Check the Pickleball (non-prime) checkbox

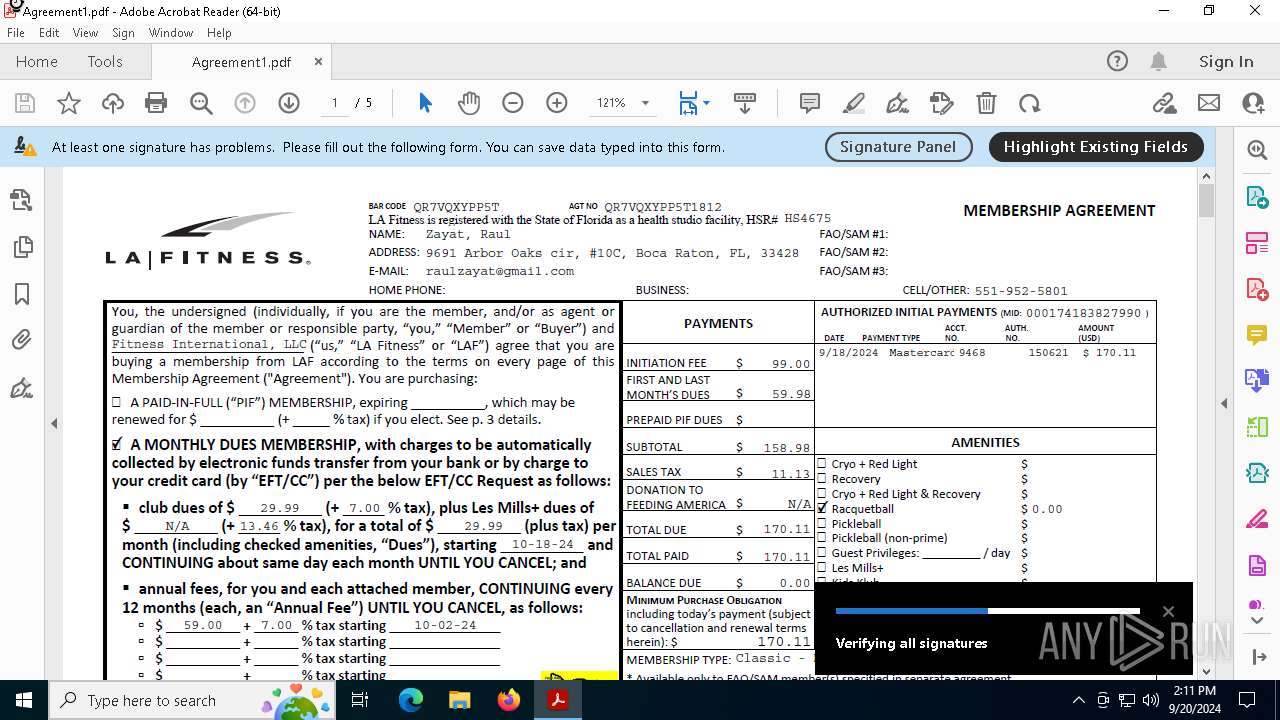822,538
